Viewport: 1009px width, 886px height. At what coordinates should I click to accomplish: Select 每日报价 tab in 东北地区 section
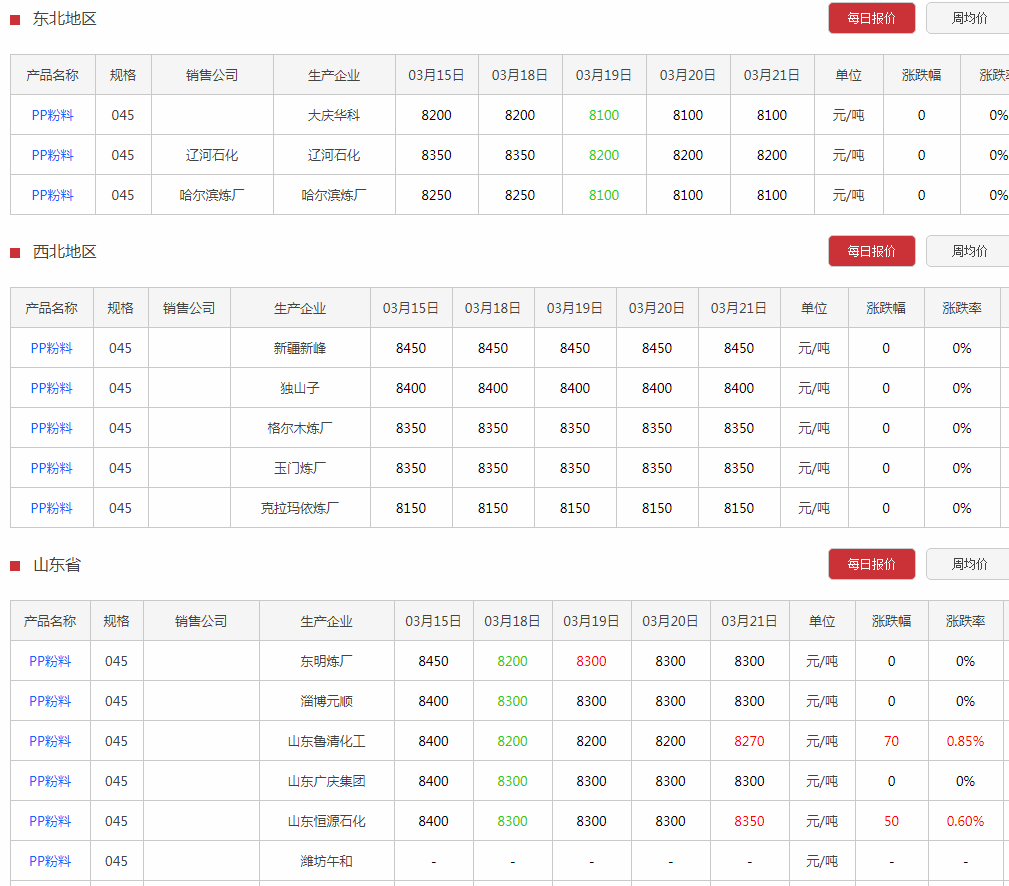871,18
